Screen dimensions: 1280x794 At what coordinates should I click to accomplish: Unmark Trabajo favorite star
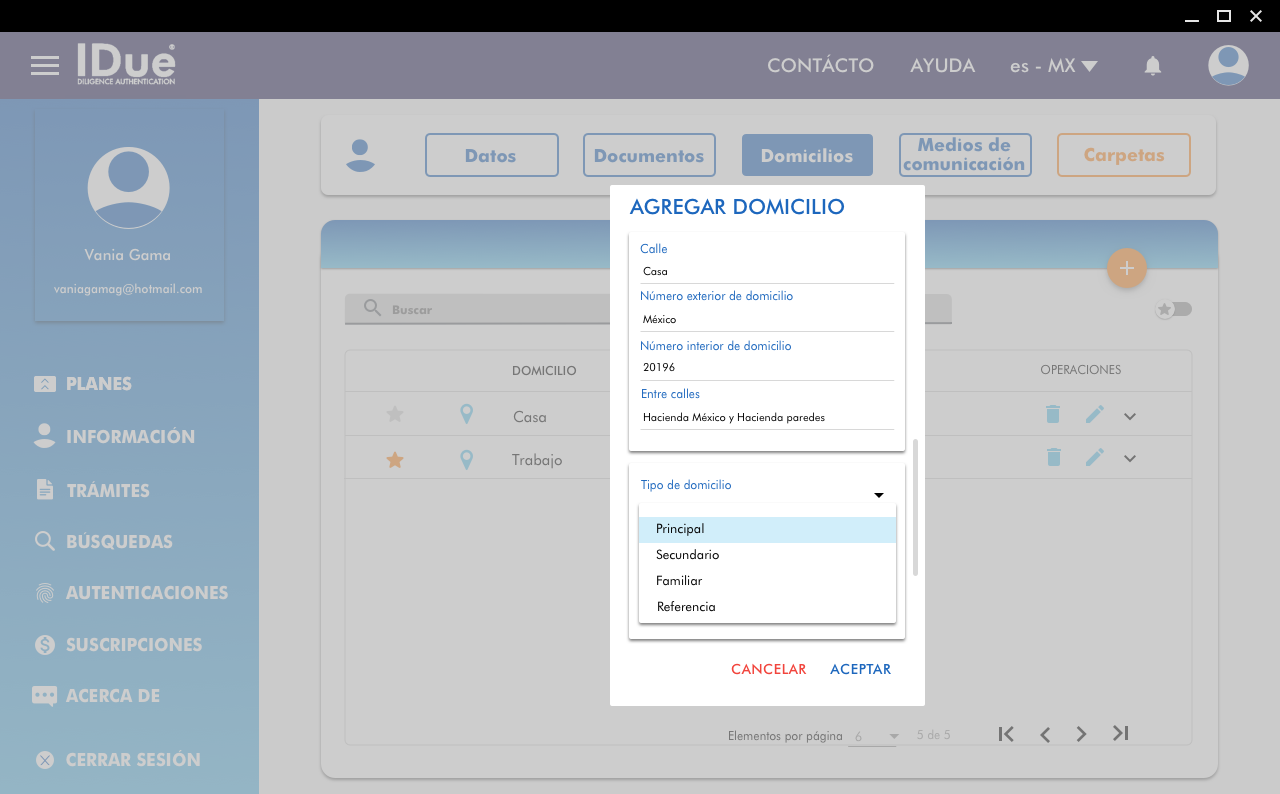coord(395,460)
